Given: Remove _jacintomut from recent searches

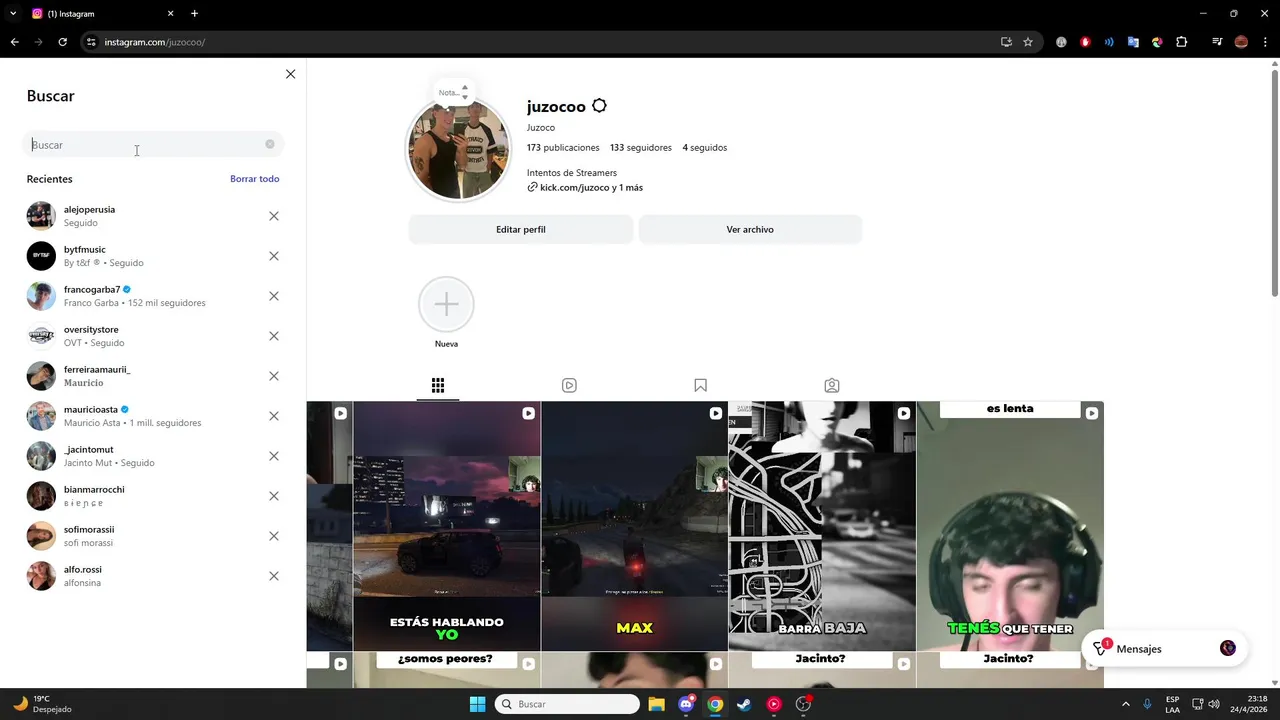Looking at the screenshot, I should pyautogui.click(x=274, y=456).
